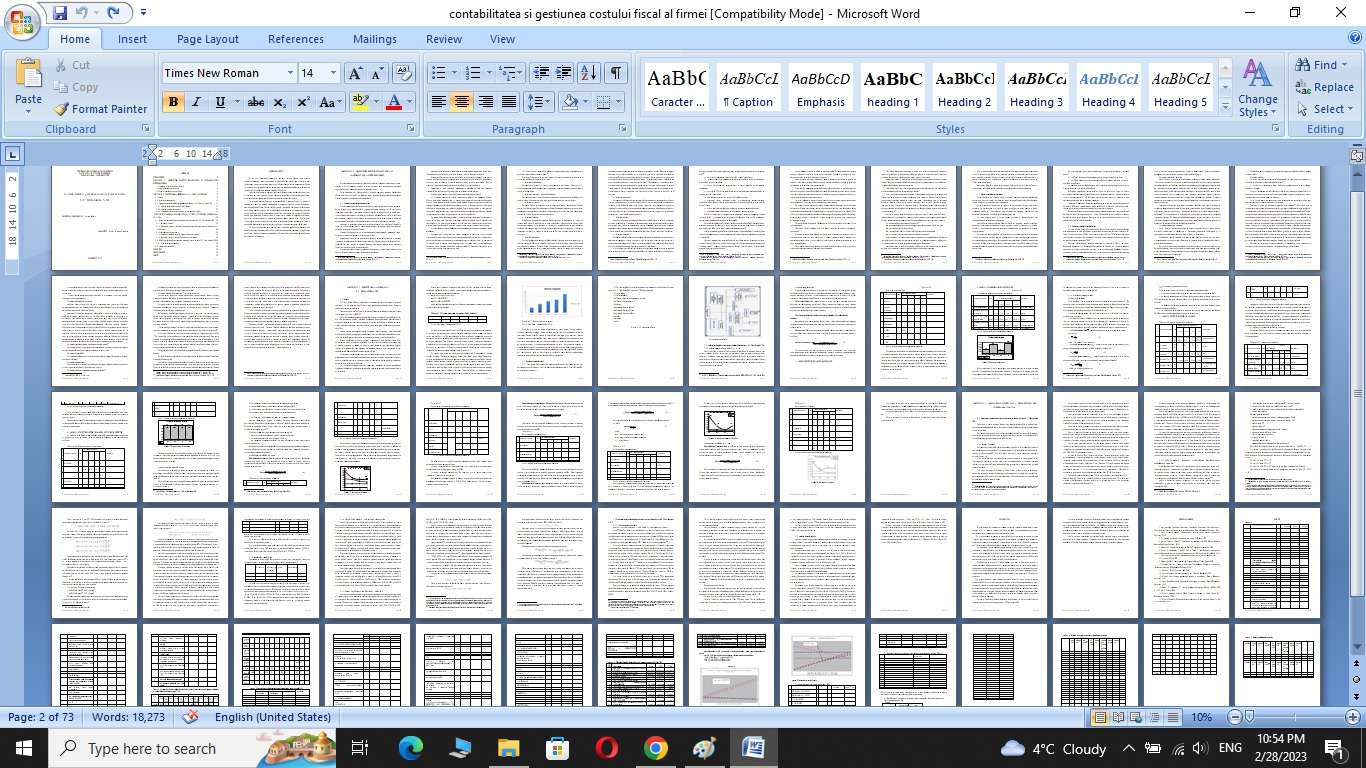
Task: Click the Grow Font icon
Action: (355, 73)
